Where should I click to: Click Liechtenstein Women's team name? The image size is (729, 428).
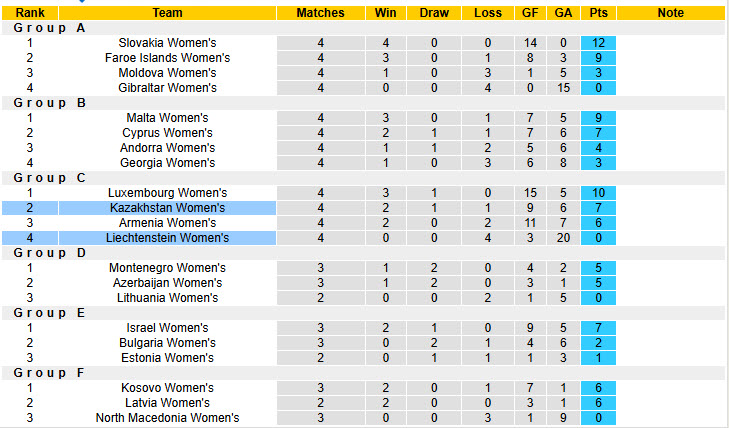coord(167,238)
